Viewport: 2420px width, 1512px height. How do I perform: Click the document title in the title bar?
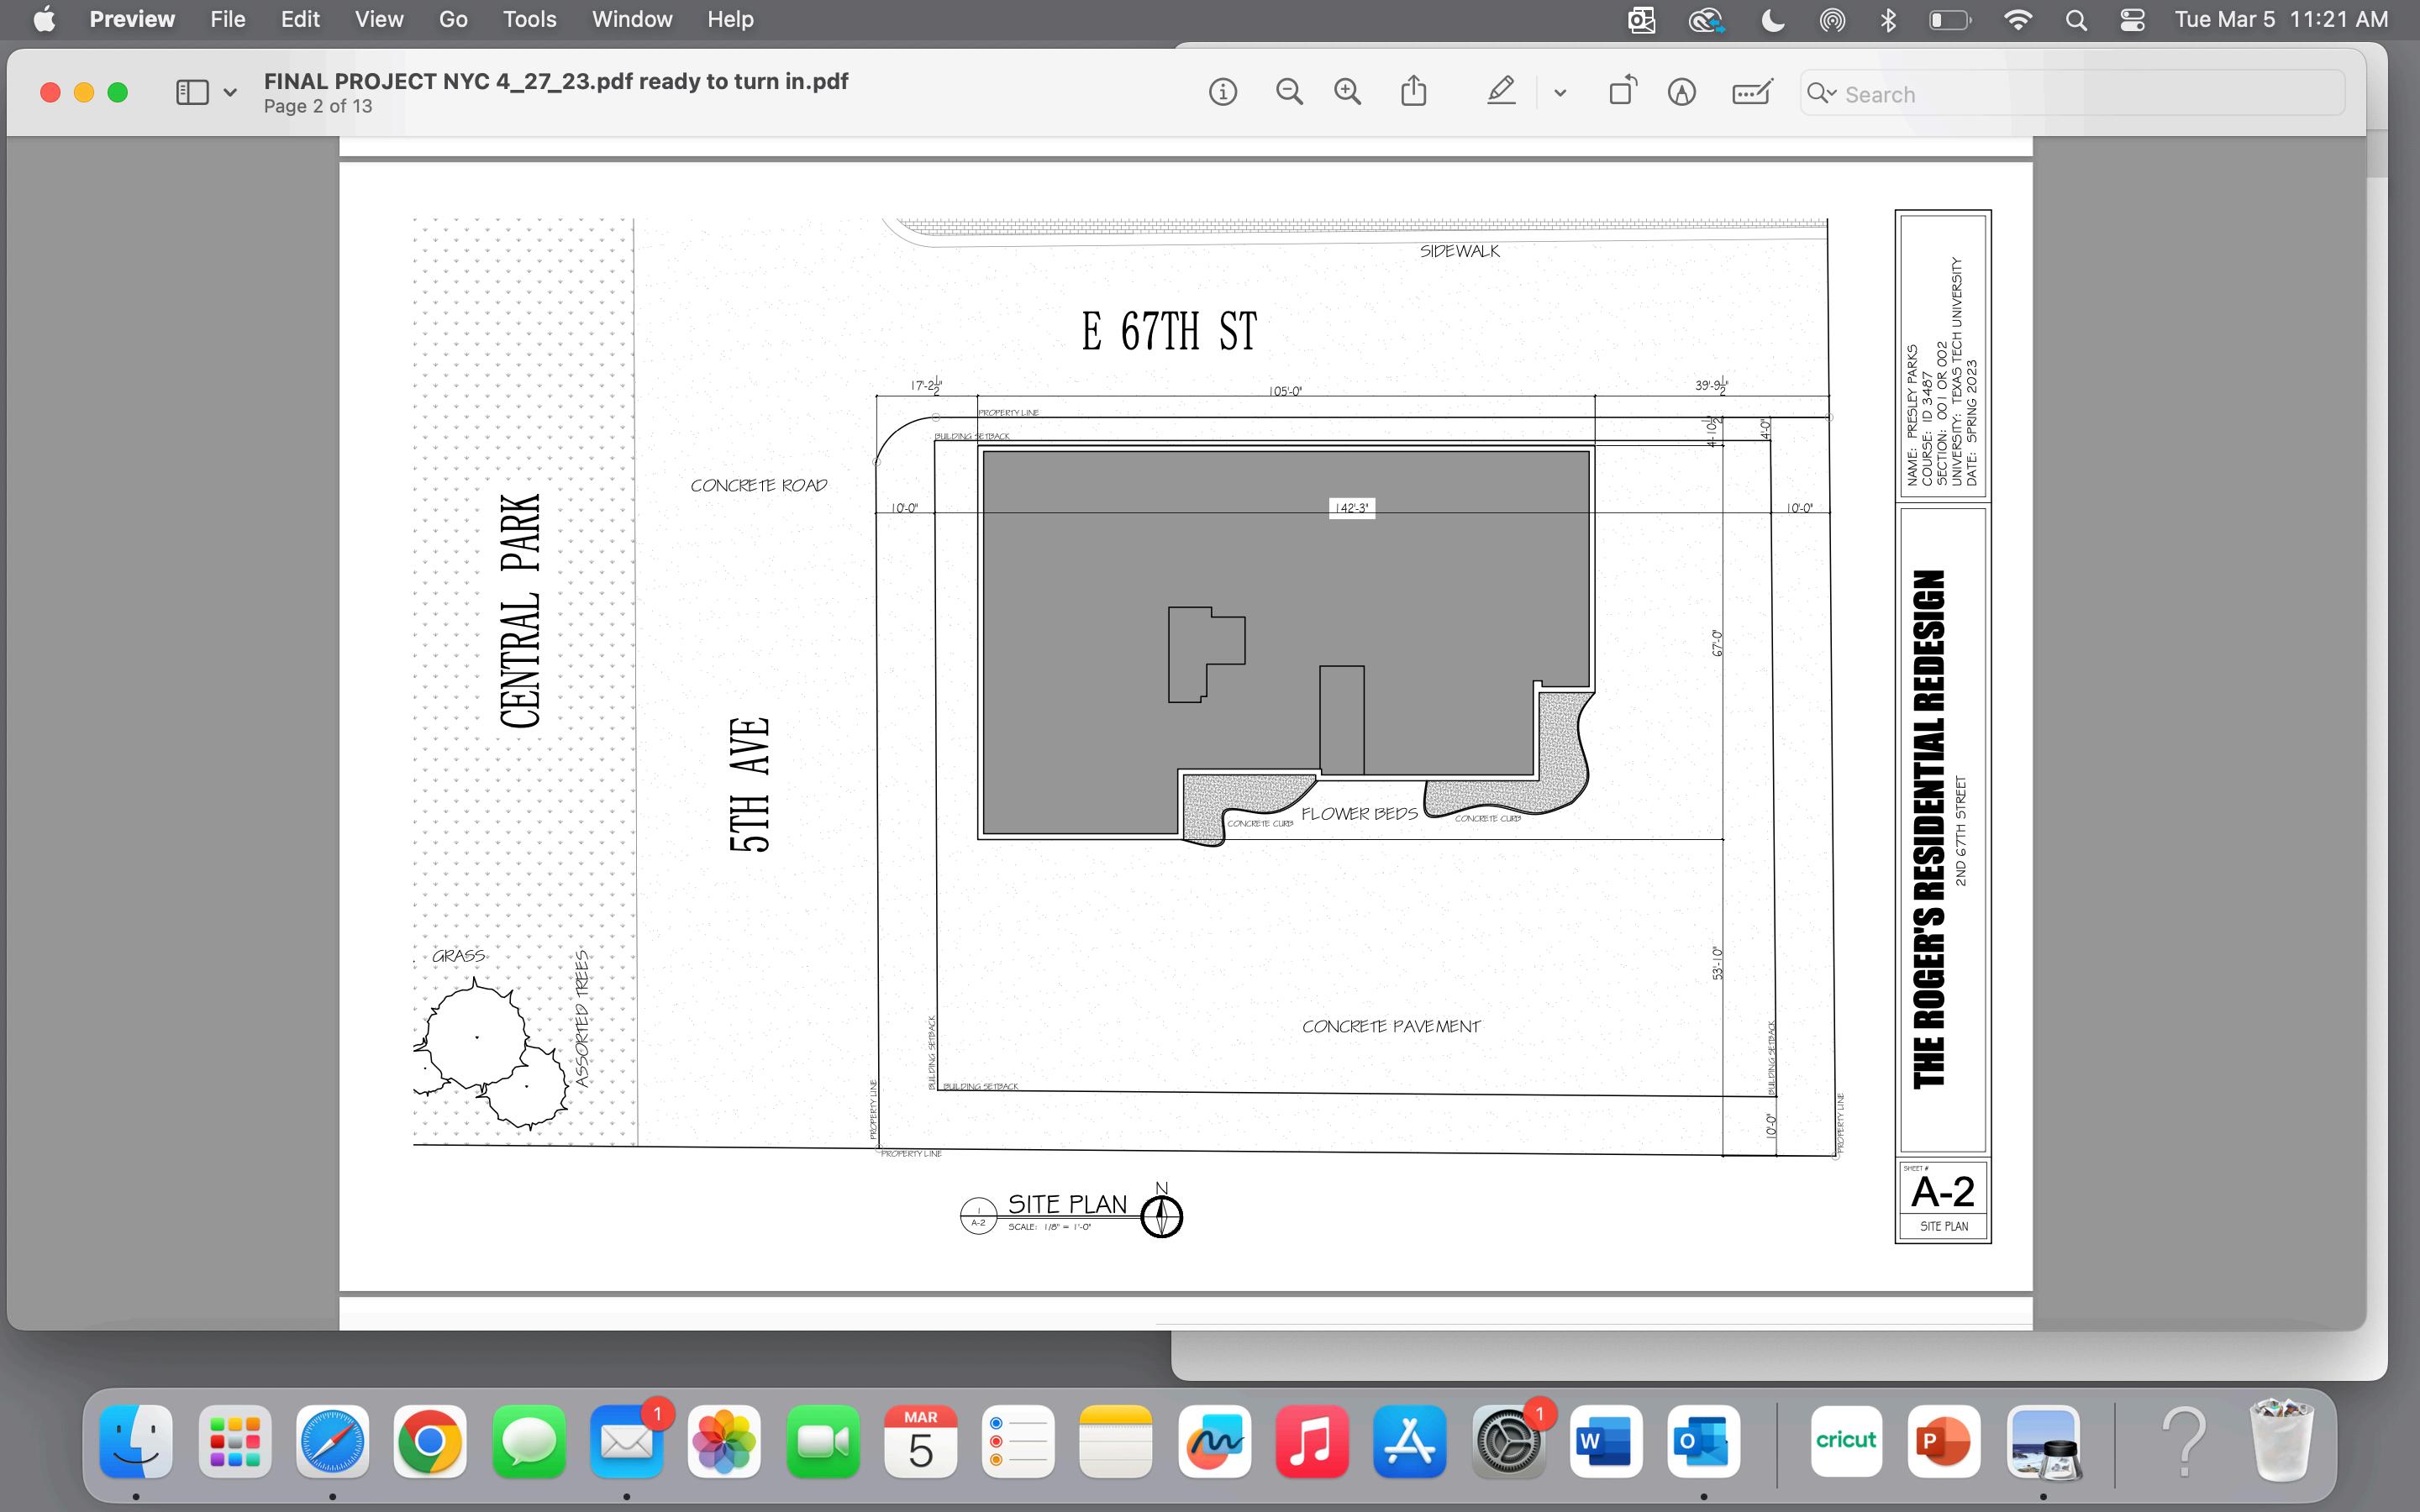click(x=555, y=81)
